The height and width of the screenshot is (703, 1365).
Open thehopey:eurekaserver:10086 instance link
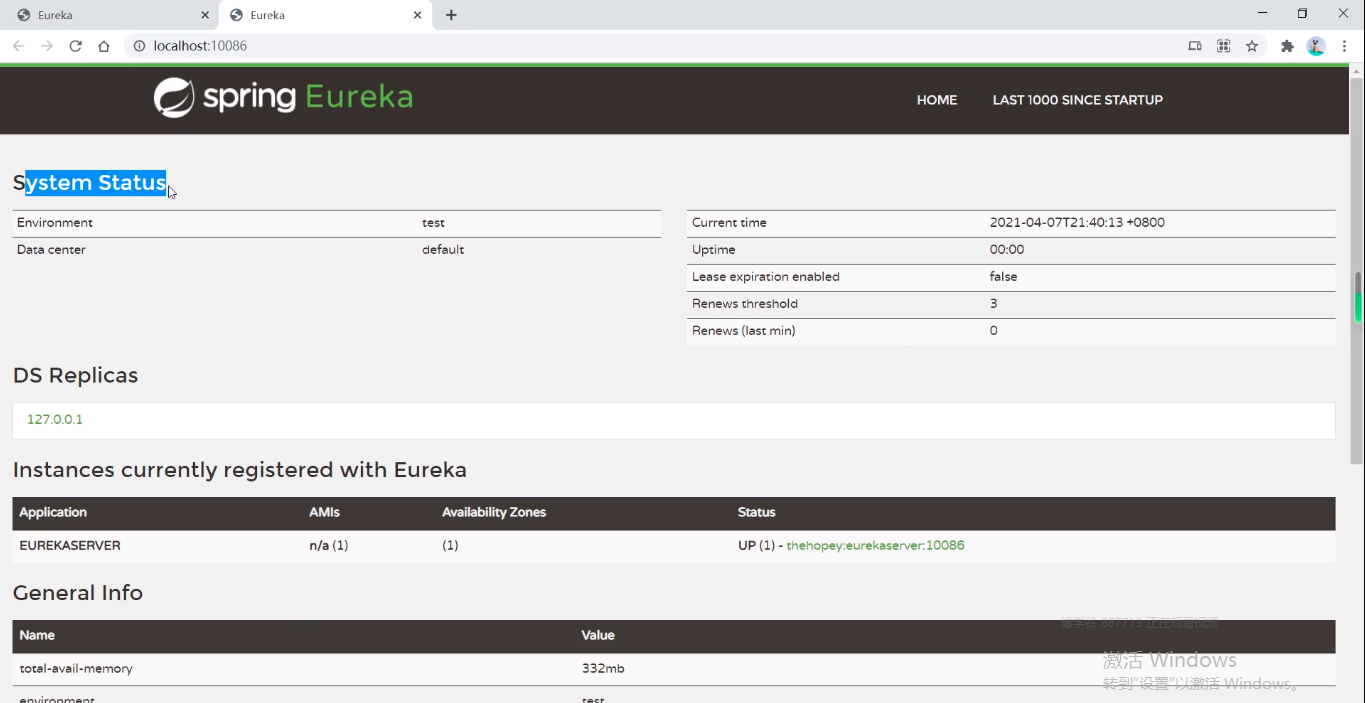point(875,546)
